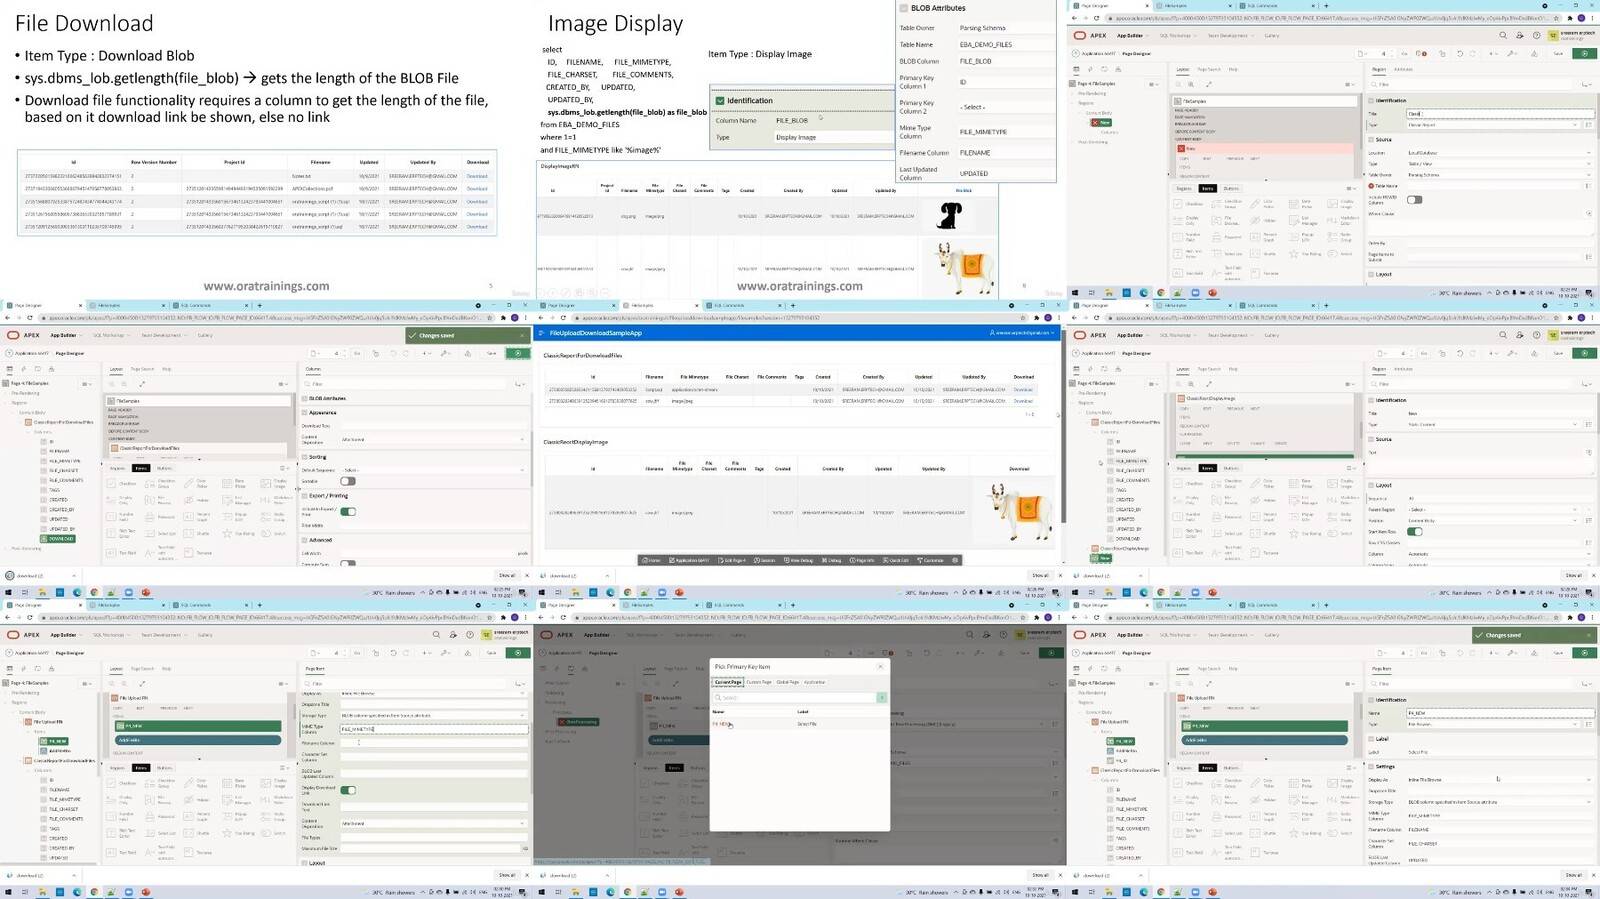This screenshot has height=899, width=1600.
Task: Open Page Search tab in Column properties frame
Action: [142, 368]
